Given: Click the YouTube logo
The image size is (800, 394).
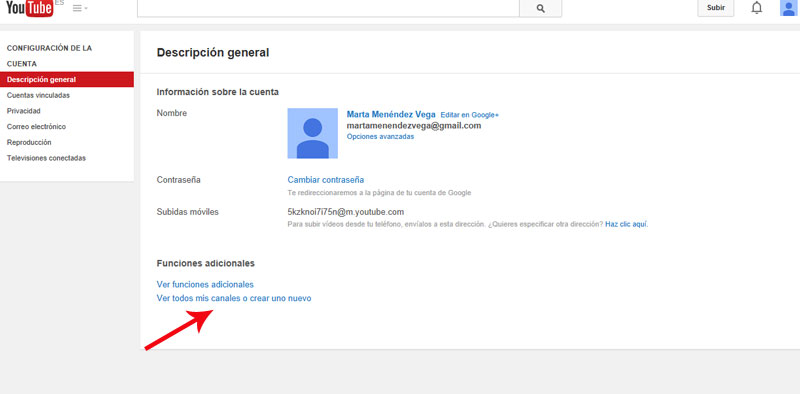Looking at the screenshot, I should pyautogui.click(x=29, y=8).
